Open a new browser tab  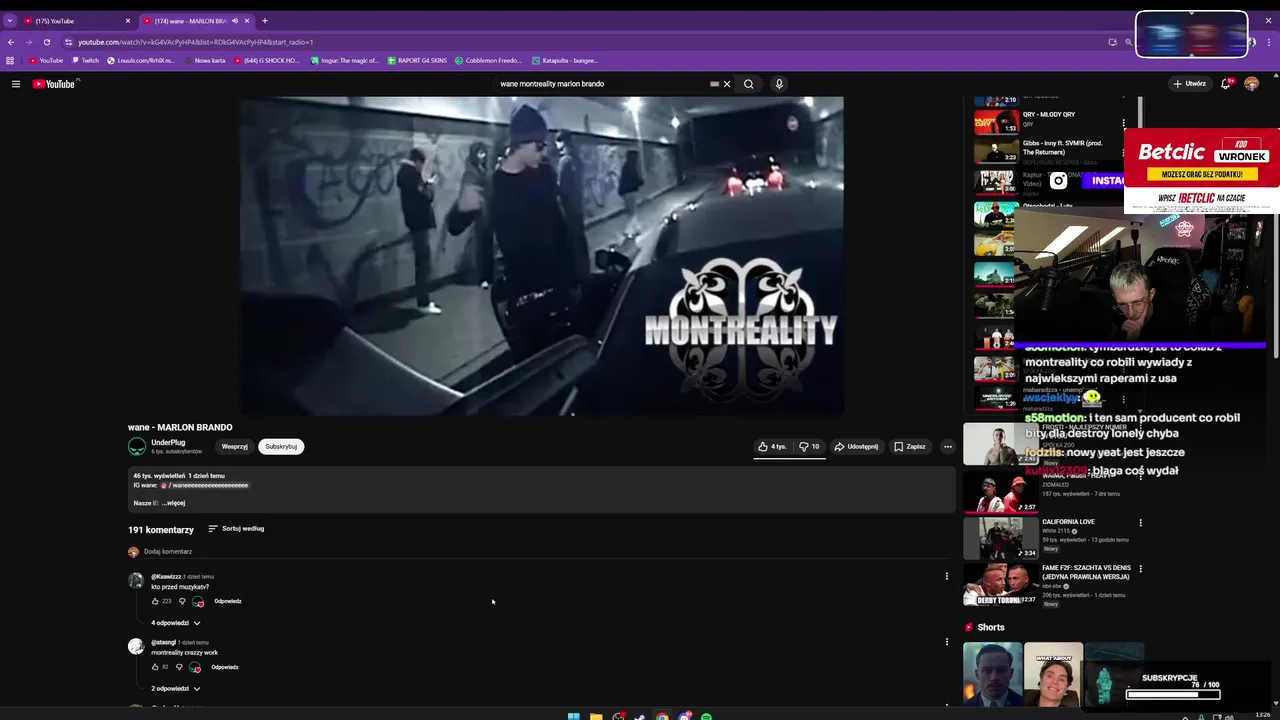click(x=265, y=21)
